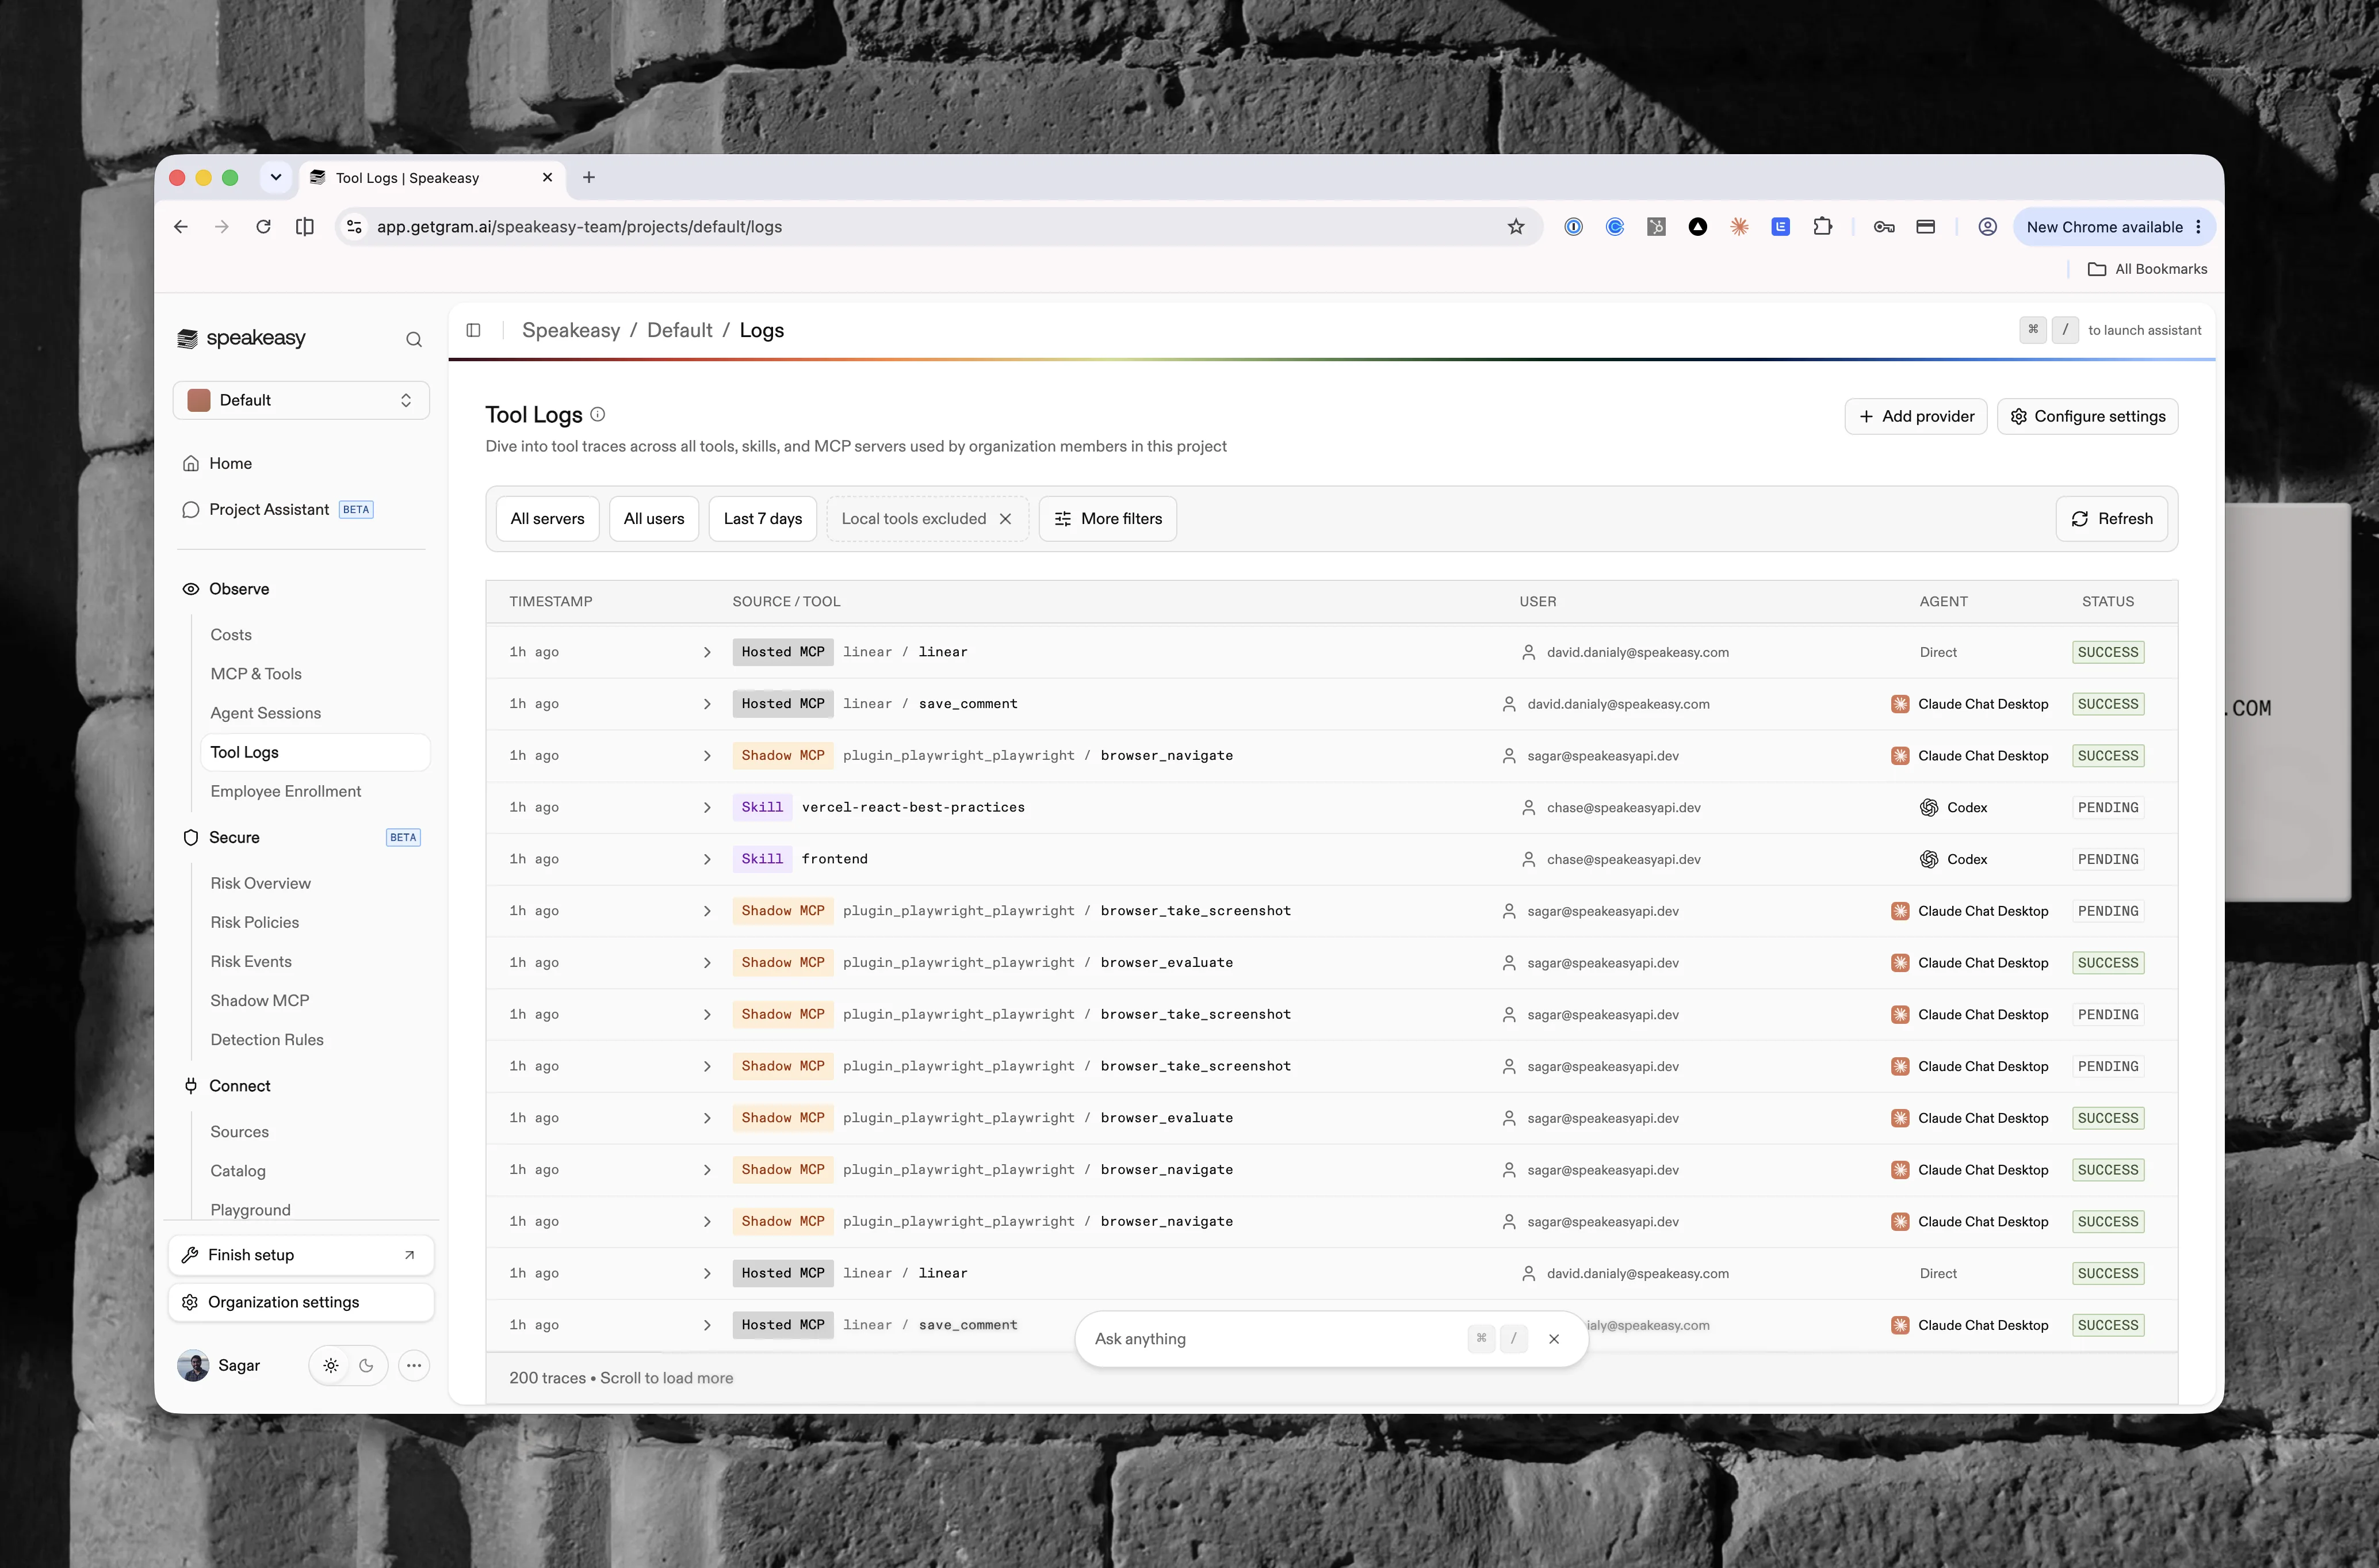Click Sagar's user avatar

point(193,1365)
